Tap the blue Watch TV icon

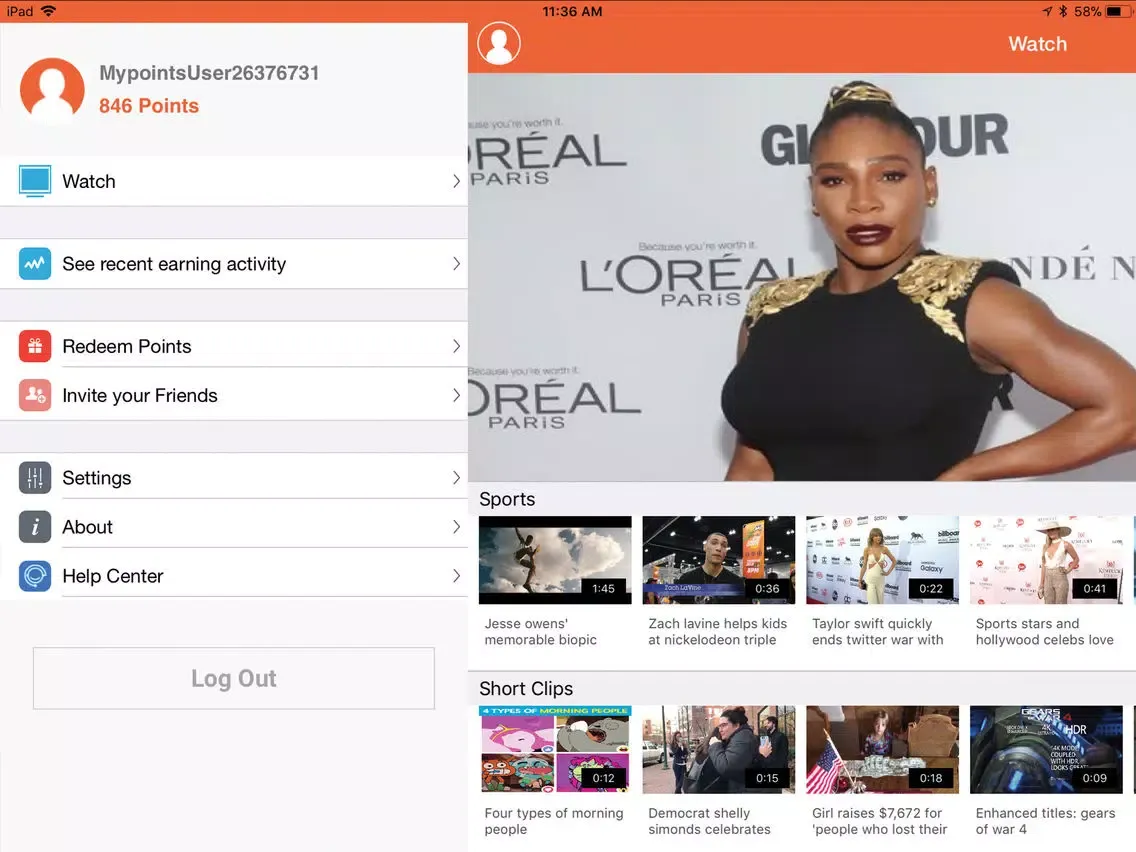(35, 181)
